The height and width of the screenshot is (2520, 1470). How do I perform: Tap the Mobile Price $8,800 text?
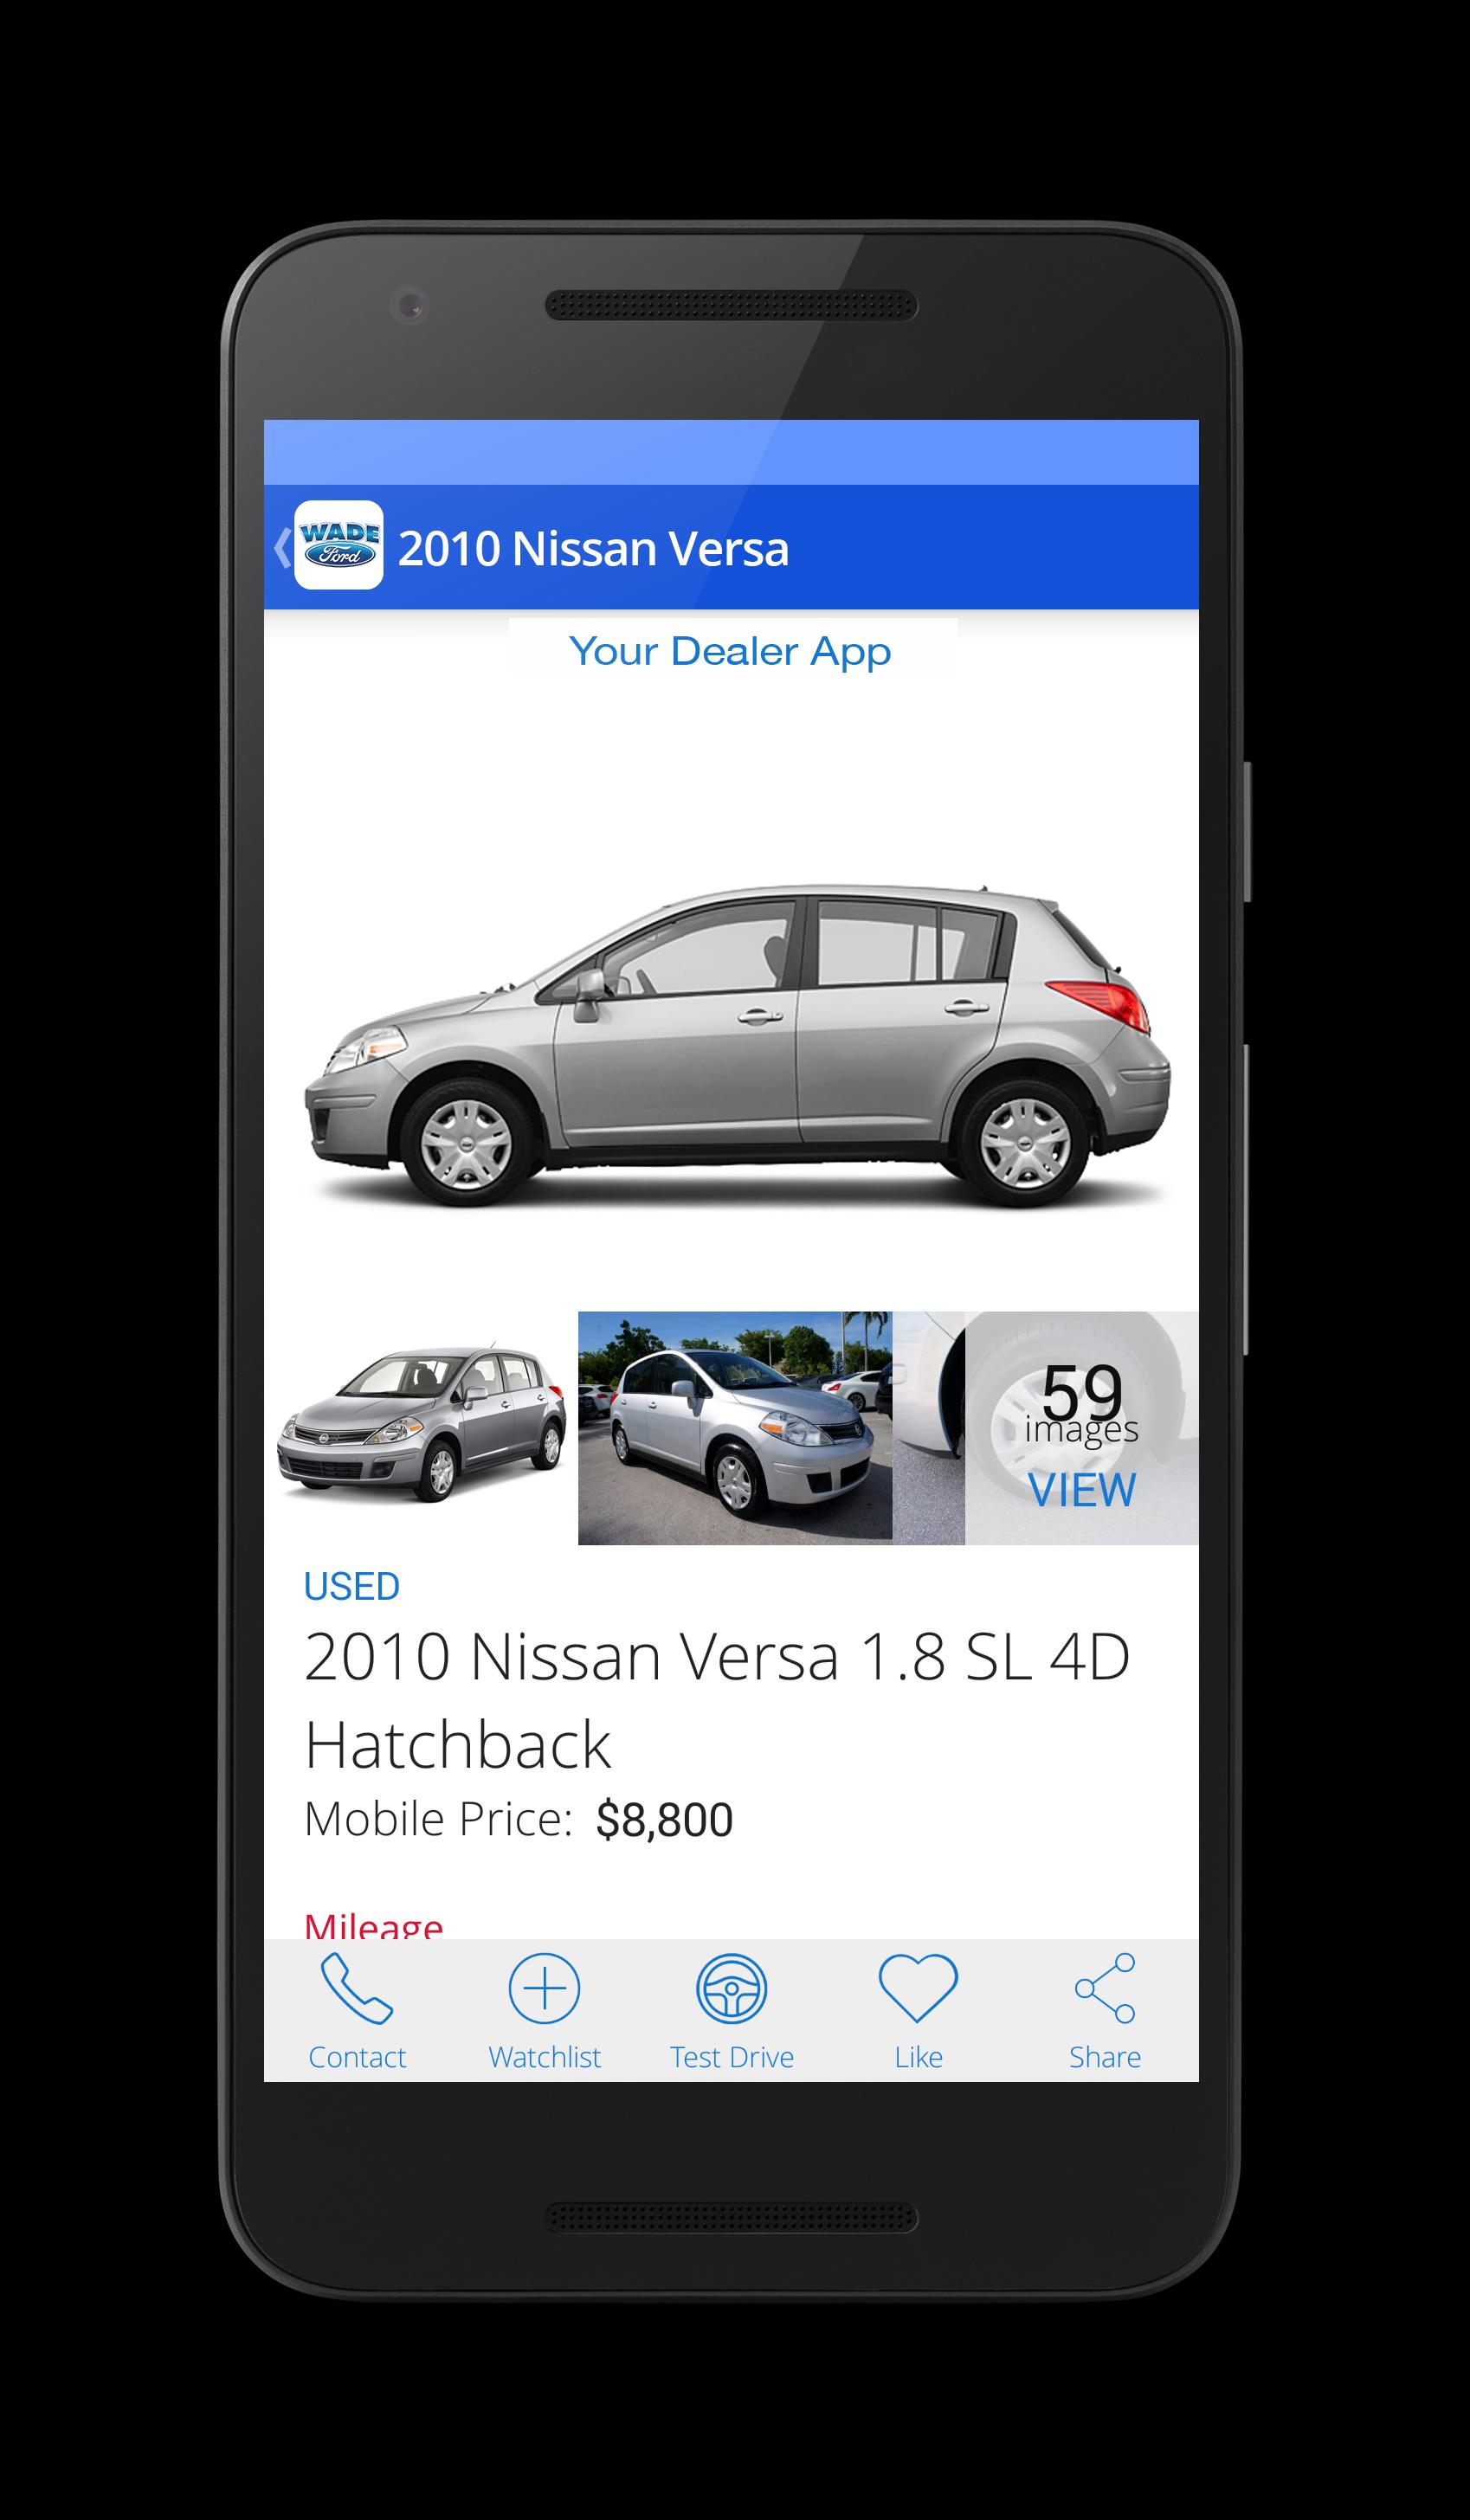coord(518,1819)
